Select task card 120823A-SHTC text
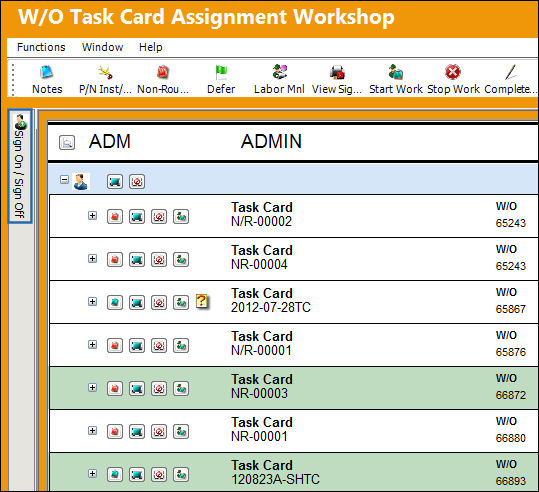This screenshot has width=539, height=492. click(x=275, y=479)
